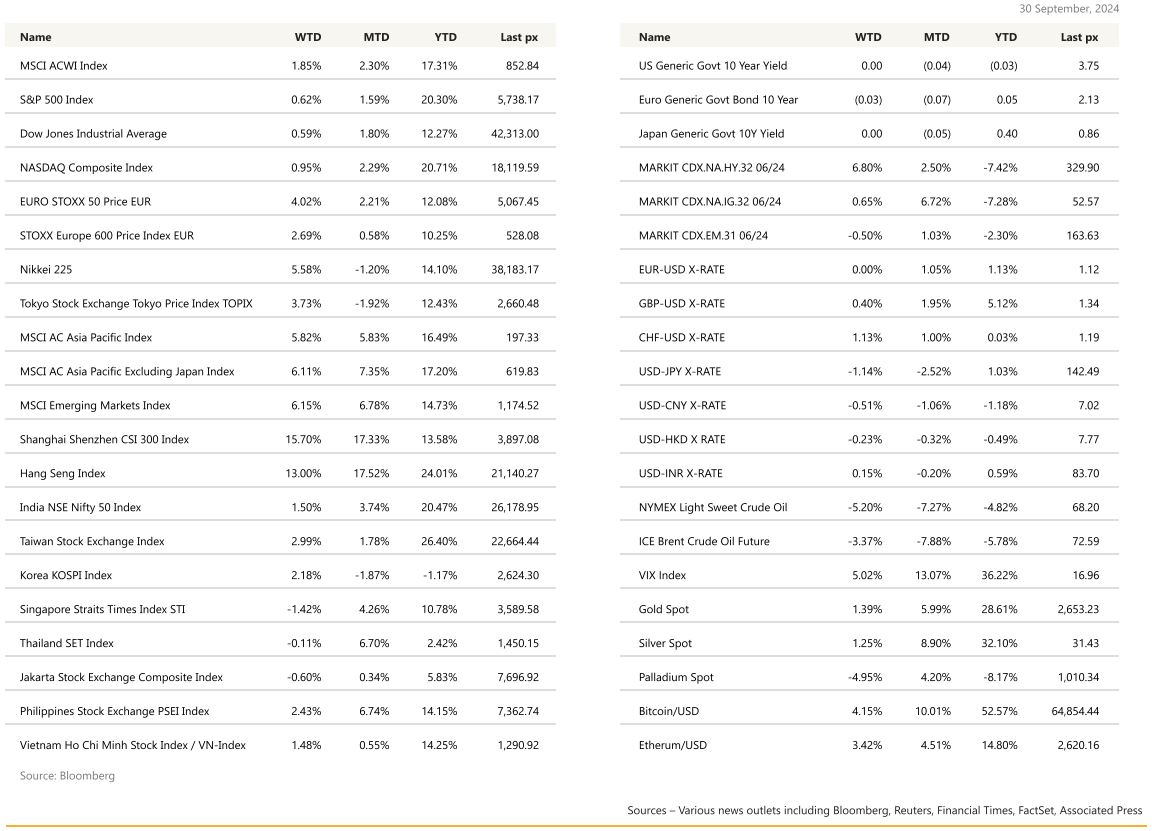This screenshot has height=831, width=1152.
Task: Click the USD-JPY X-RATE row name
Action: point(679,372)
